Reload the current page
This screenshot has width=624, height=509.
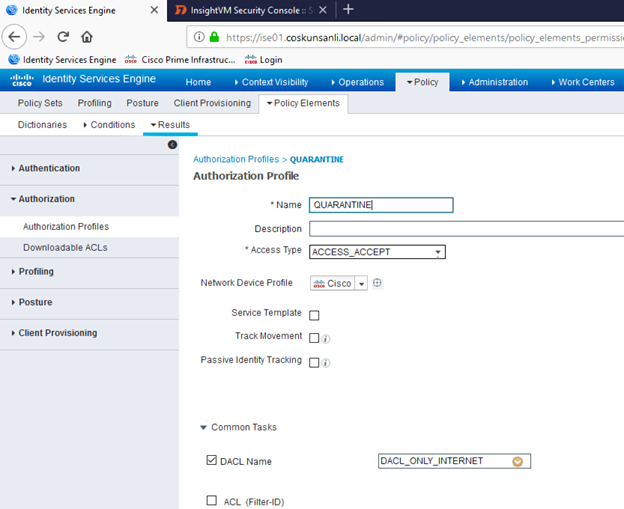(x=63, y=37)
